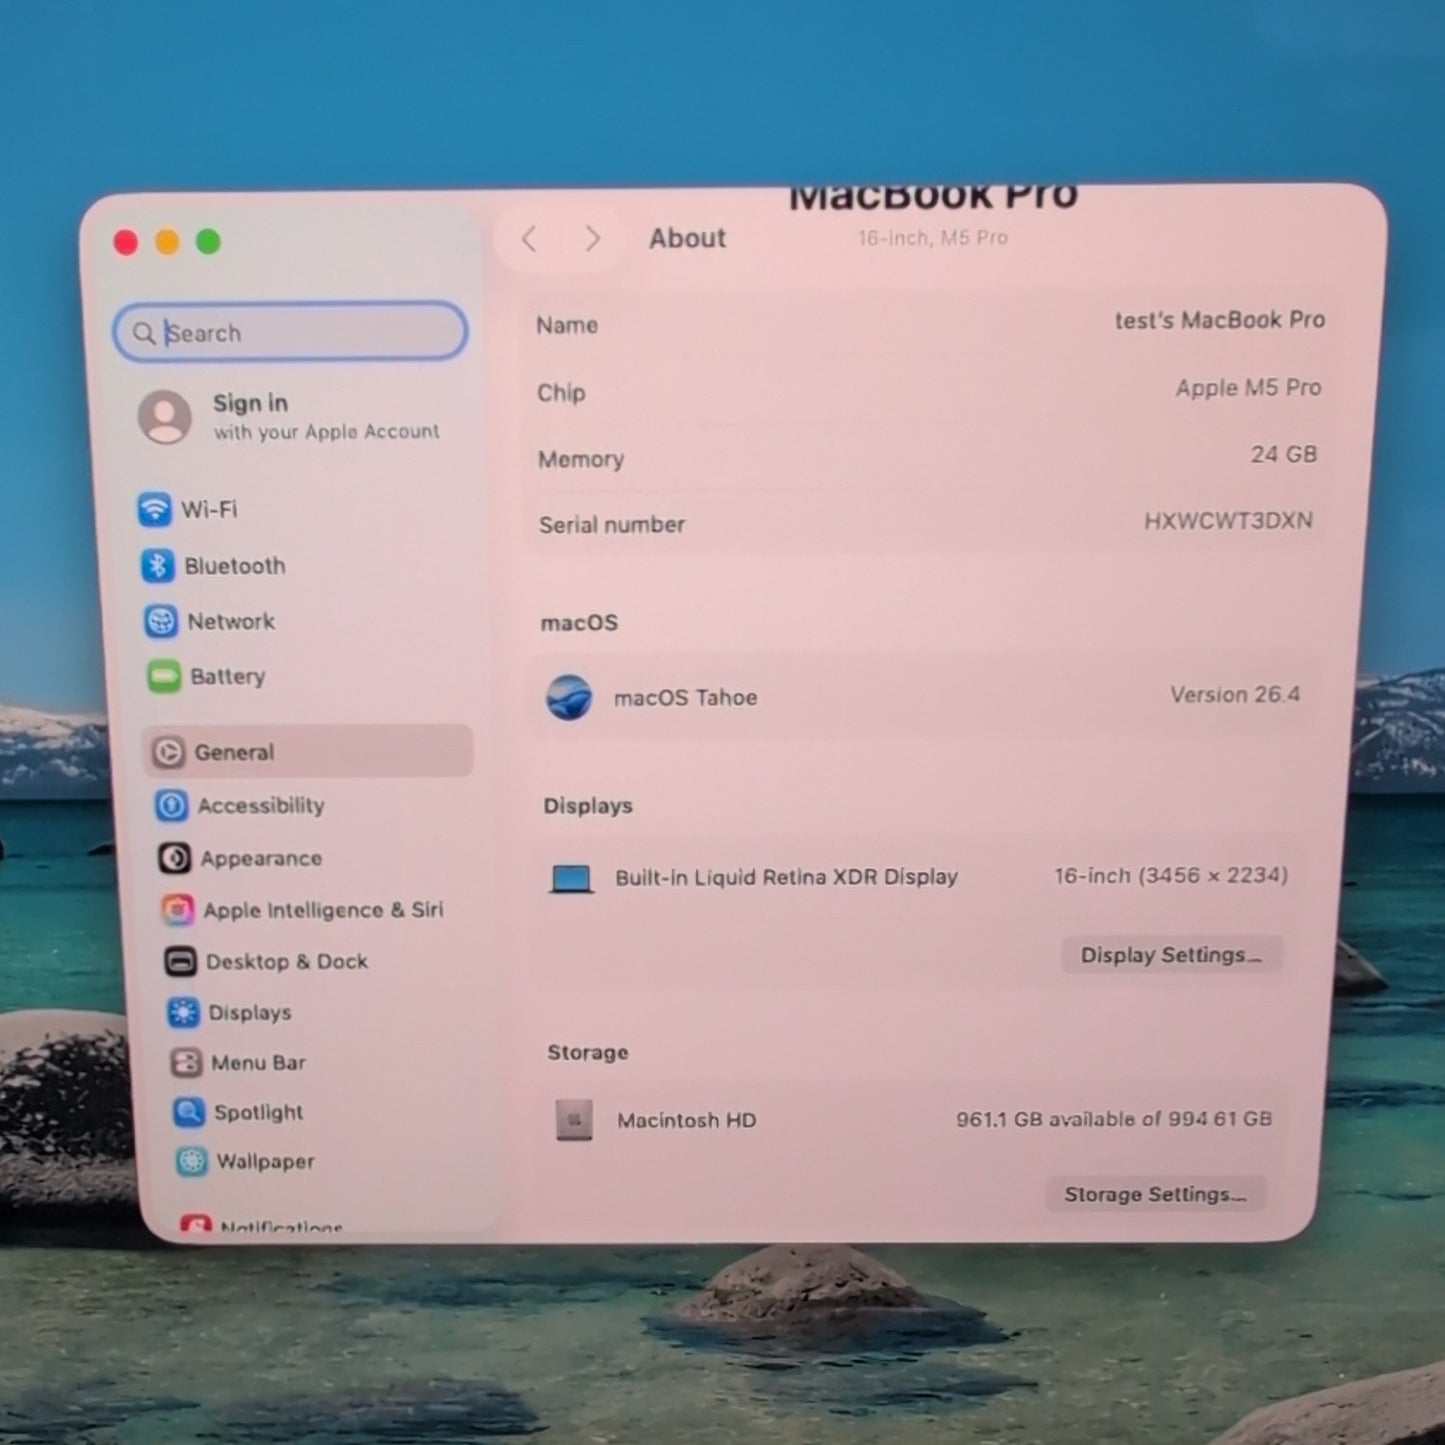1445x1445 pixels.
Task: Select the Wallpaper sidebar icon
Action: pos(192,1161)
